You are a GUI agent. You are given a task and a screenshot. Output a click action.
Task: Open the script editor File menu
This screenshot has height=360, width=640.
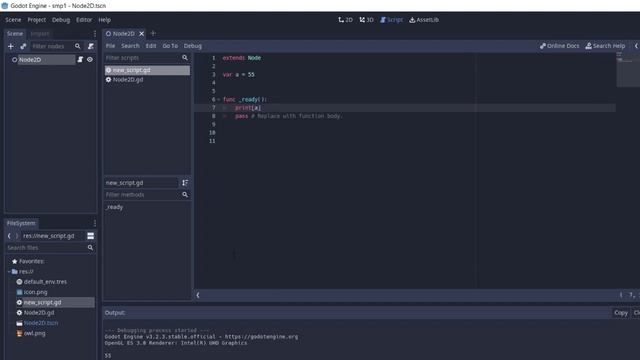(x=110, y=46)
